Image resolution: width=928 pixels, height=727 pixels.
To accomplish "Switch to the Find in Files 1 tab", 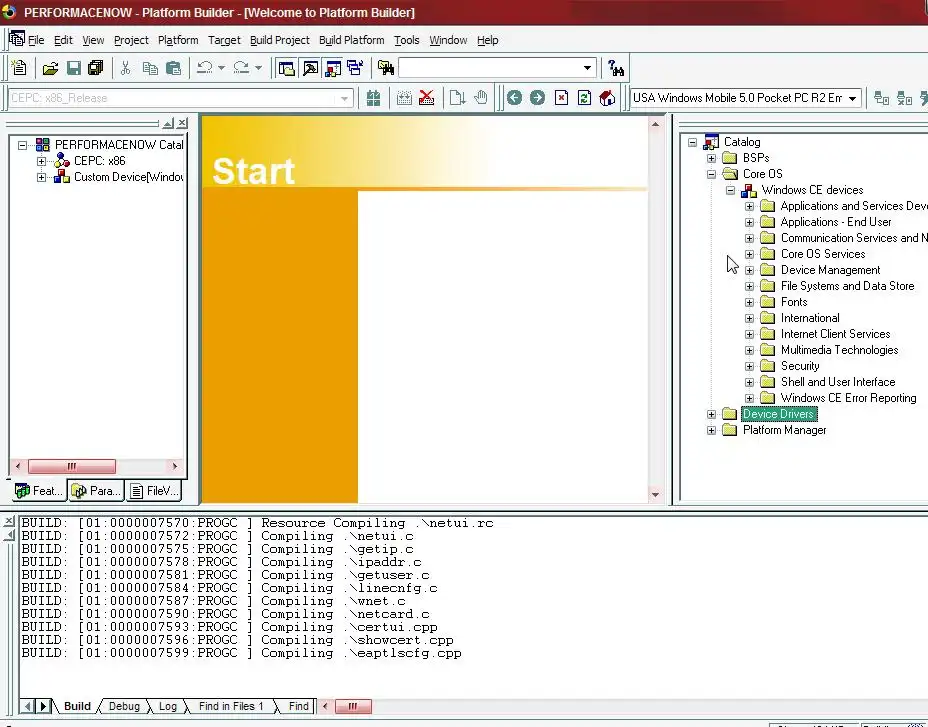I will tap(231, 706).
